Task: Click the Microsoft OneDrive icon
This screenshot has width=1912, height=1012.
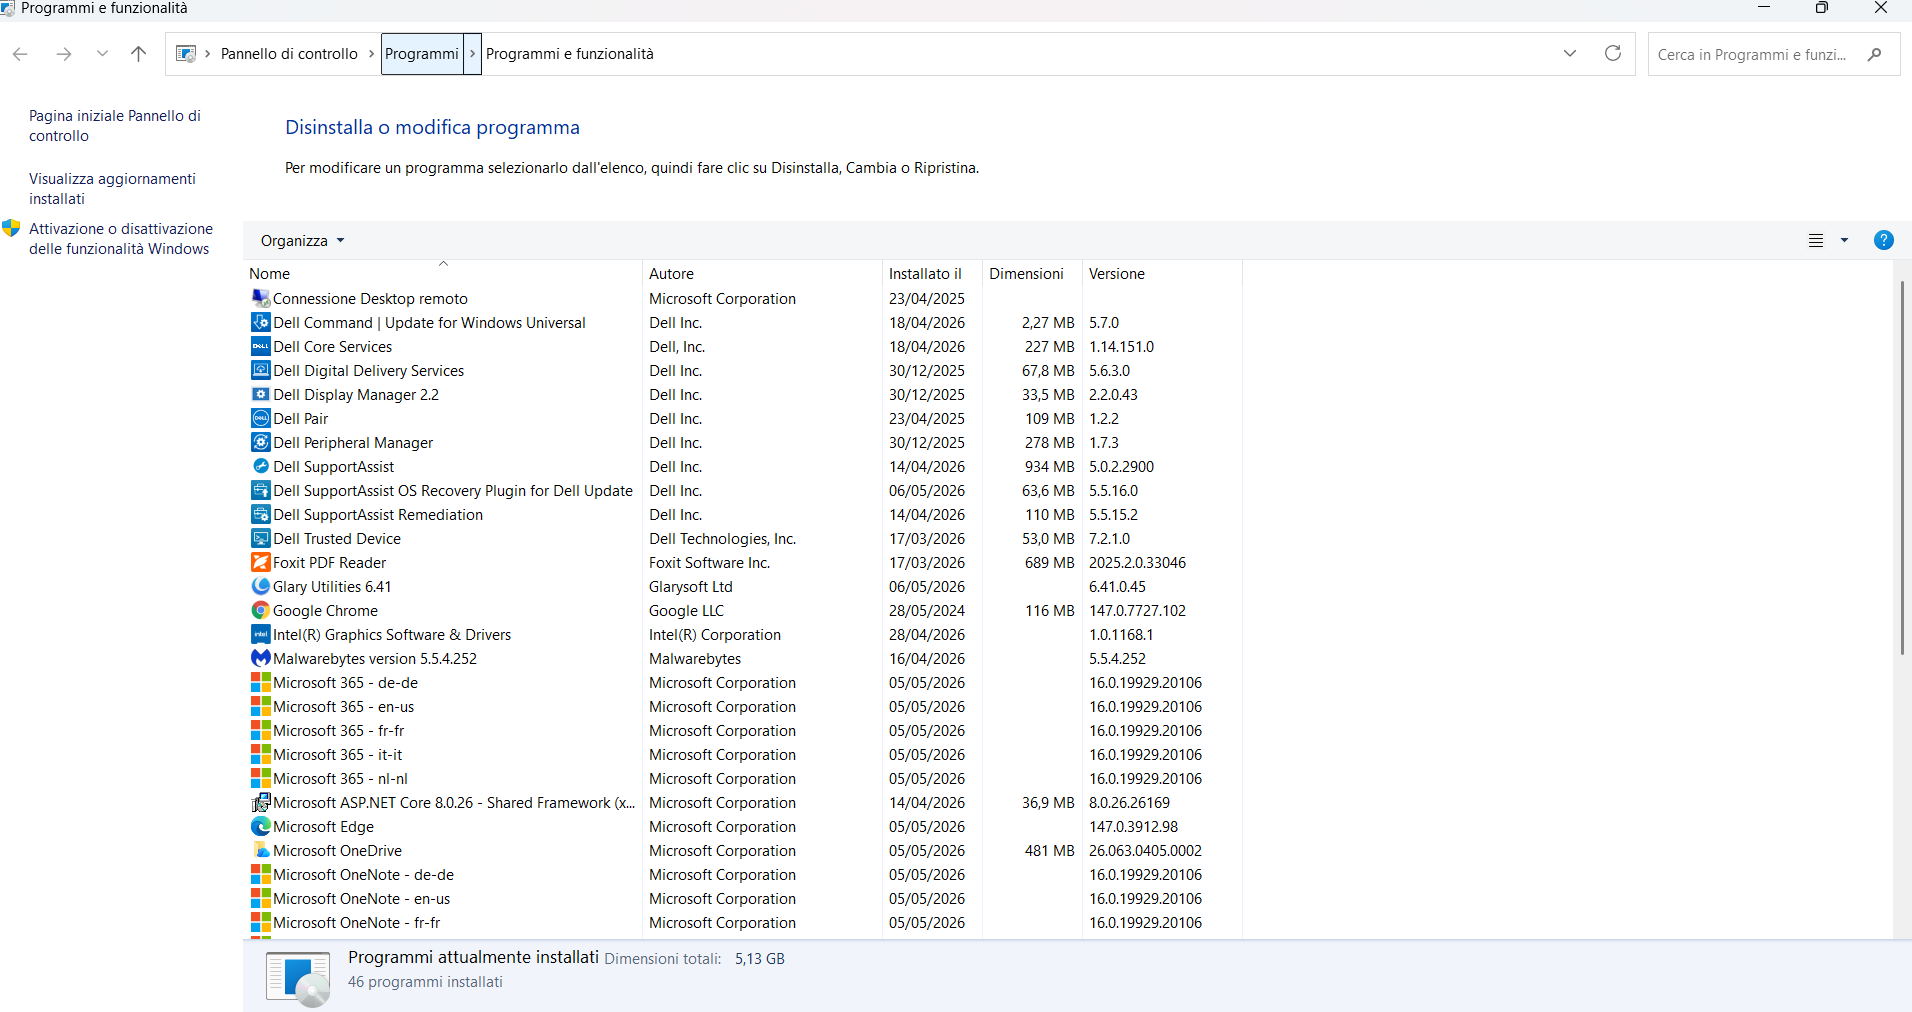Action: pos(261,850)
